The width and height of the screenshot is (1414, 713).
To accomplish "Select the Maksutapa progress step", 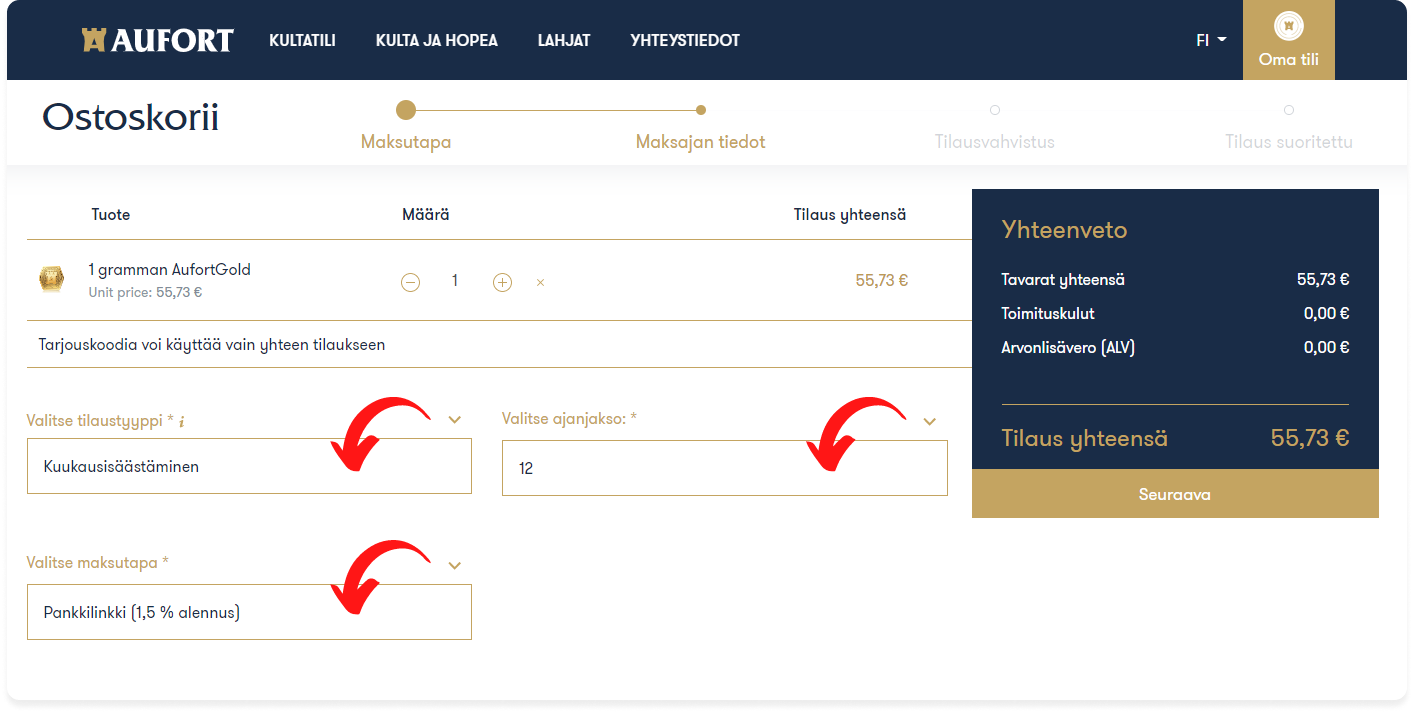I will pos(405,110).
